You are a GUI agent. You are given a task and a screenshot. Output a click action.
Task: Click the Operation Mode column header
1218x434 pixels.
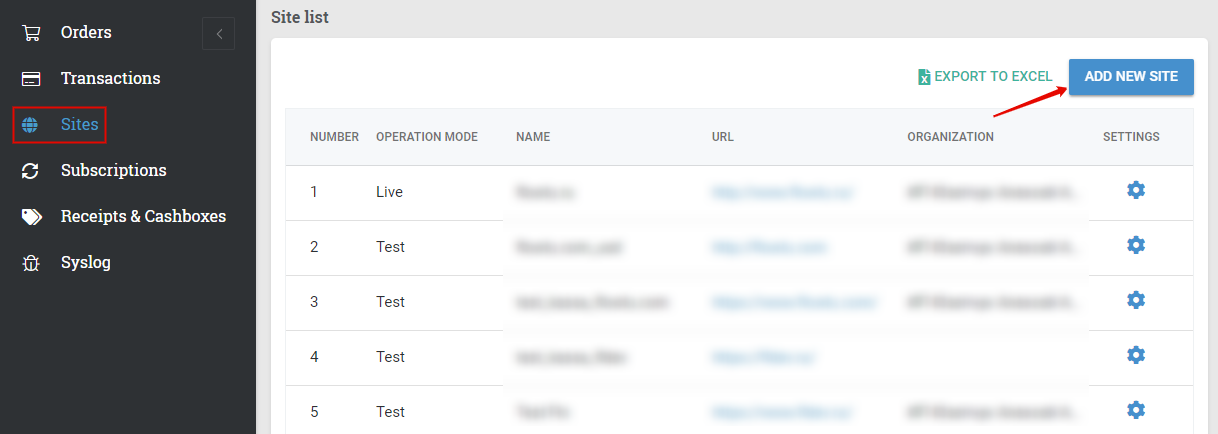(426, 137)
